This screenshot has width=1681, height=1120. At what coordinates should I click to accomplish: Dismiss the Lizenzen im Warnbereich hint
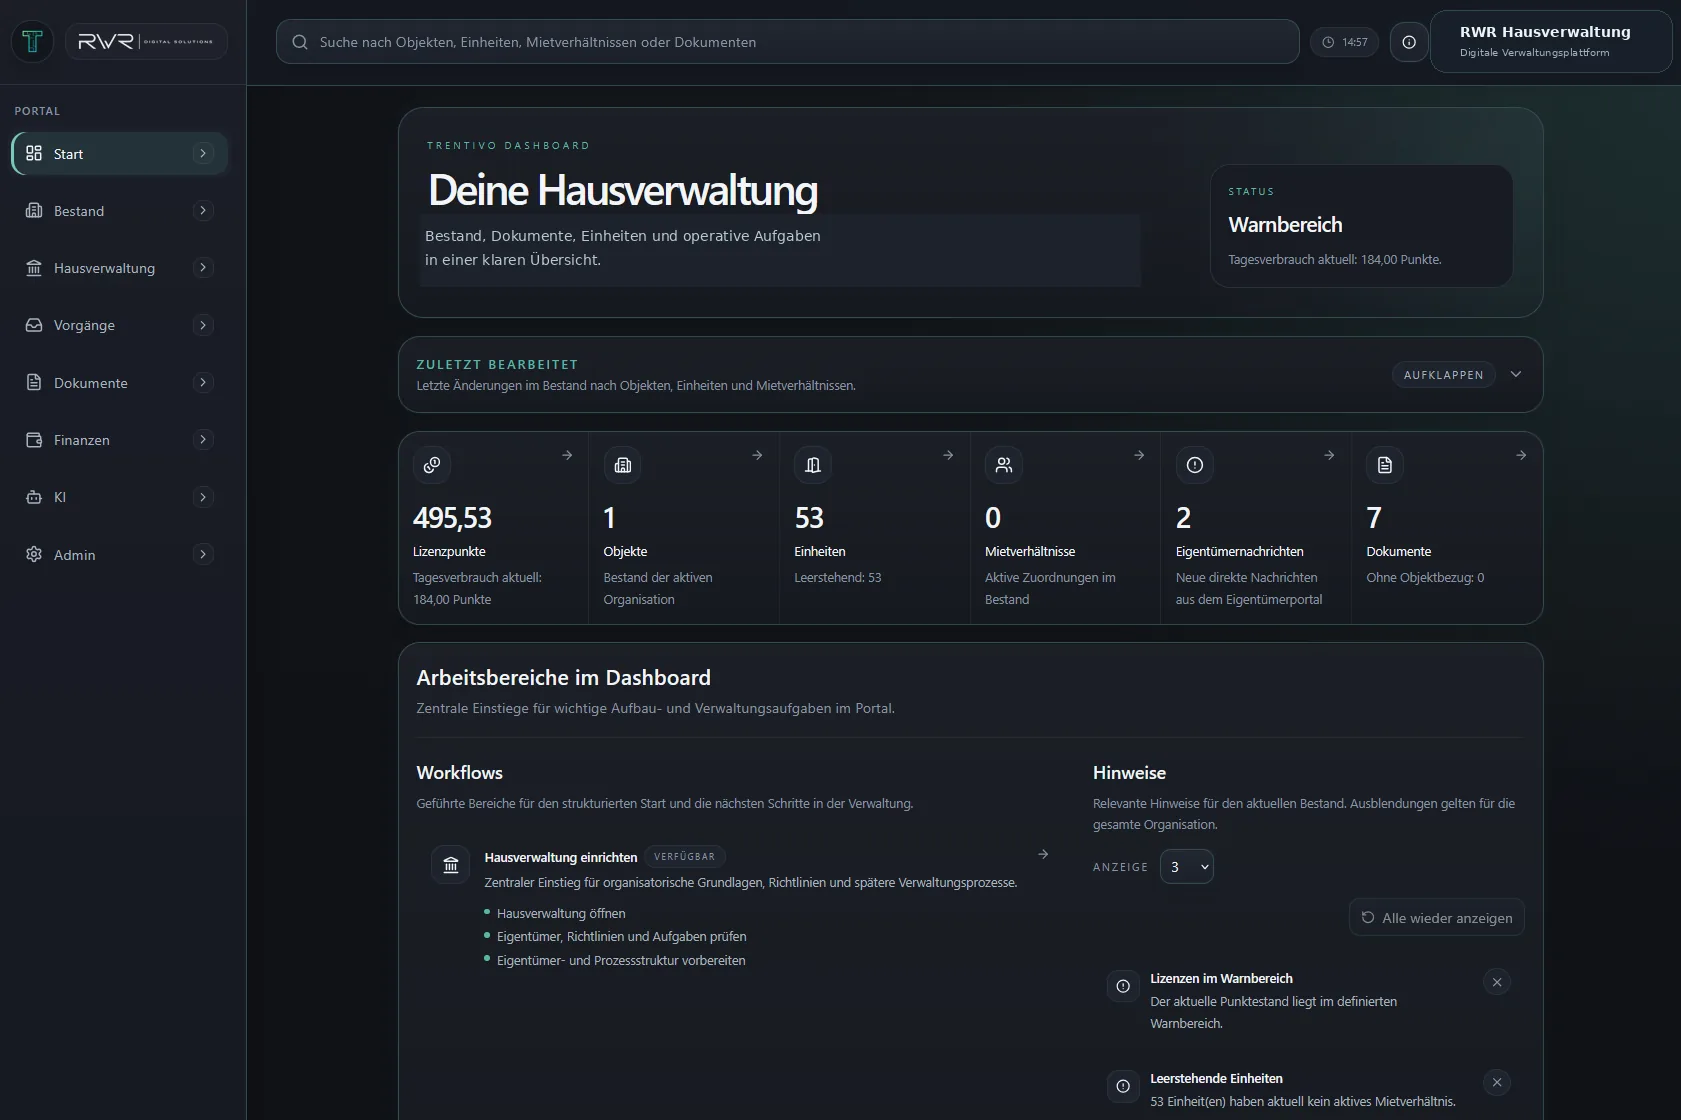click(x=1497, y=982)
